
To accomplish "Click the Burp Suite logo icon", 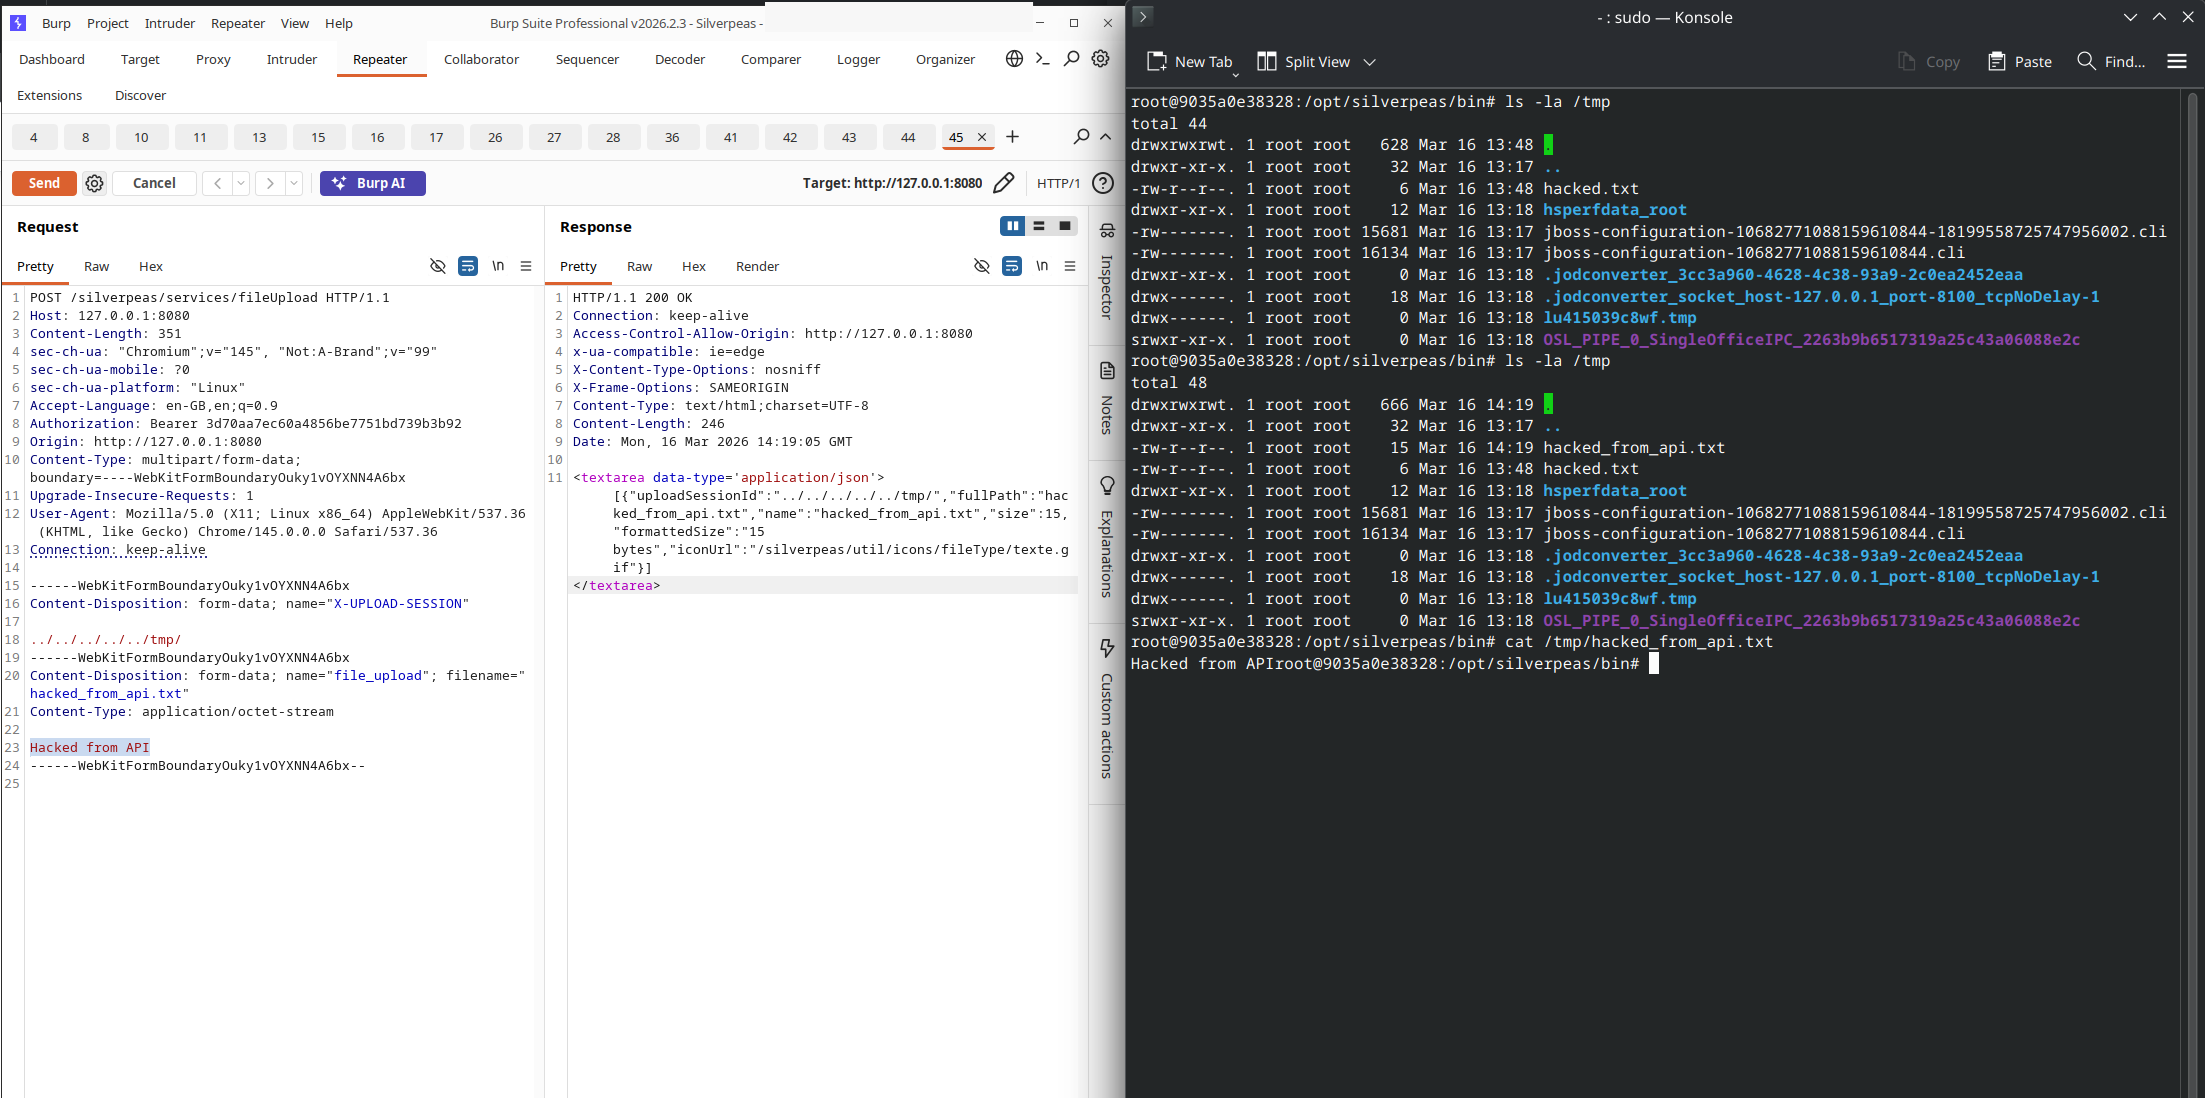I will [18, 23].
